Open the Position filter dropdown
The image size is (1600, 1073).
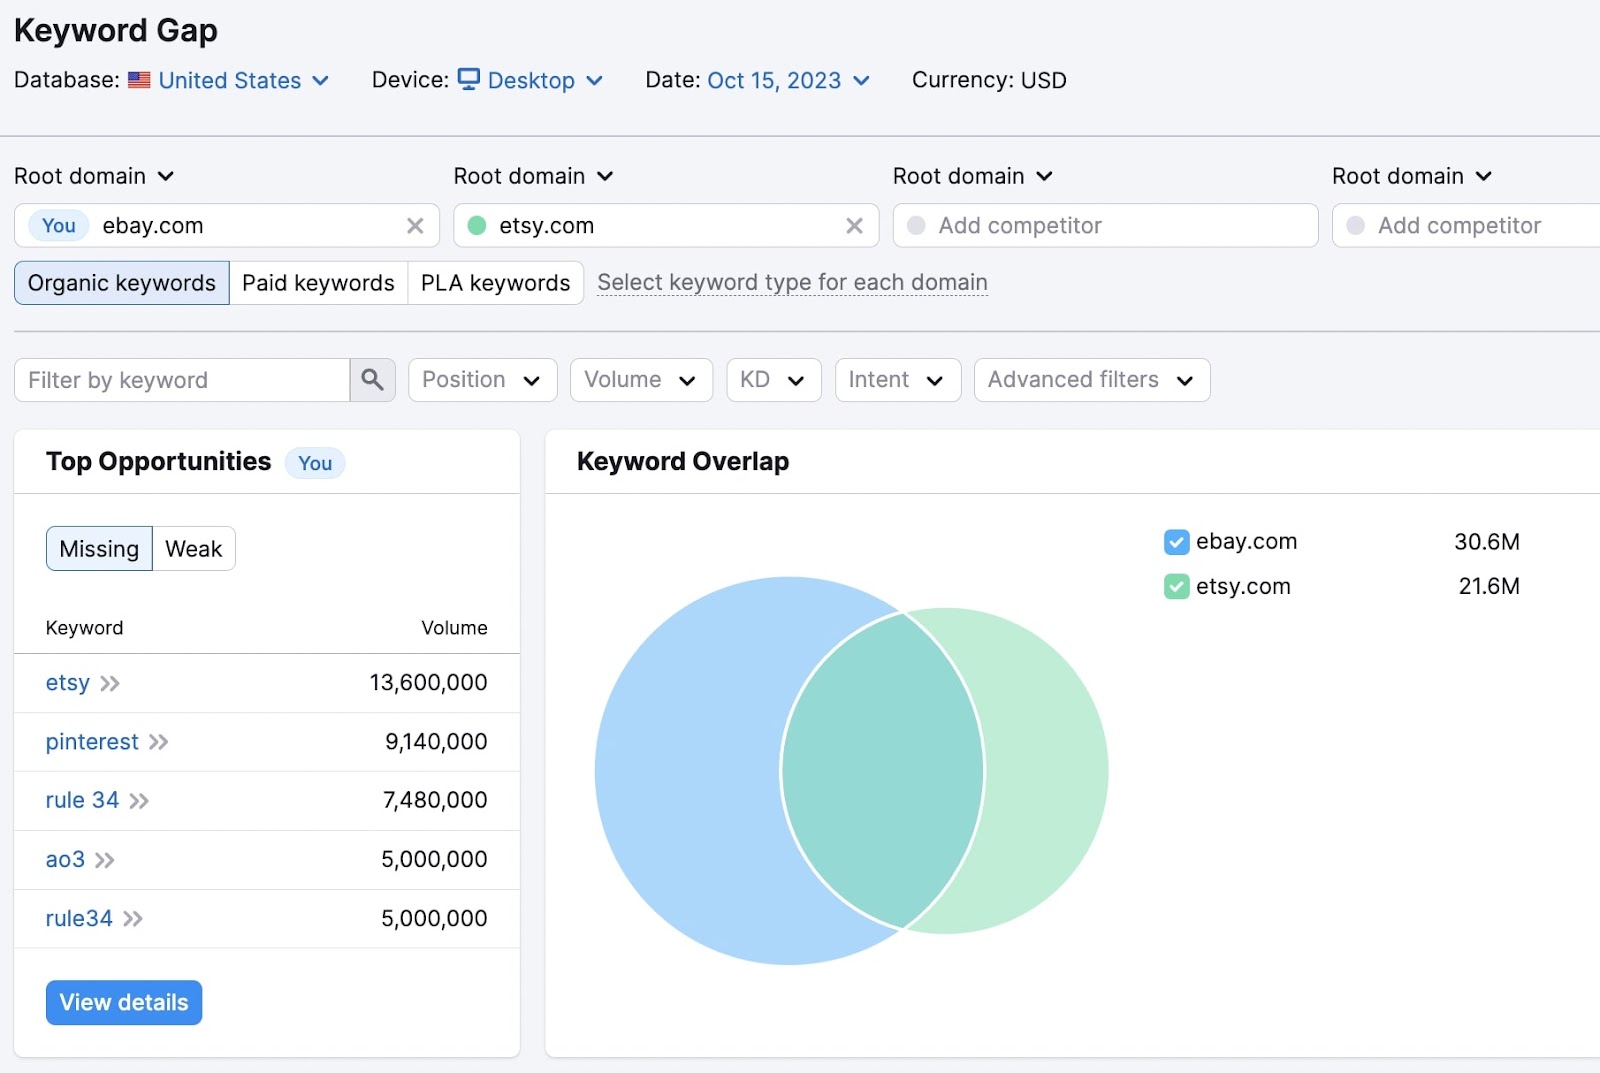(482, 380)
